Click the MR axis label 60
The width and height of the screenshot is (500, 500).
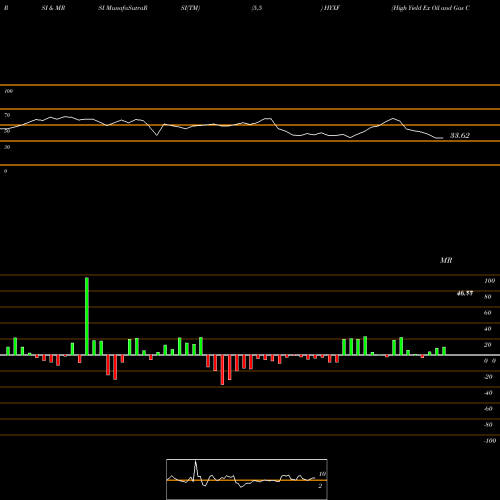[488, 313]
